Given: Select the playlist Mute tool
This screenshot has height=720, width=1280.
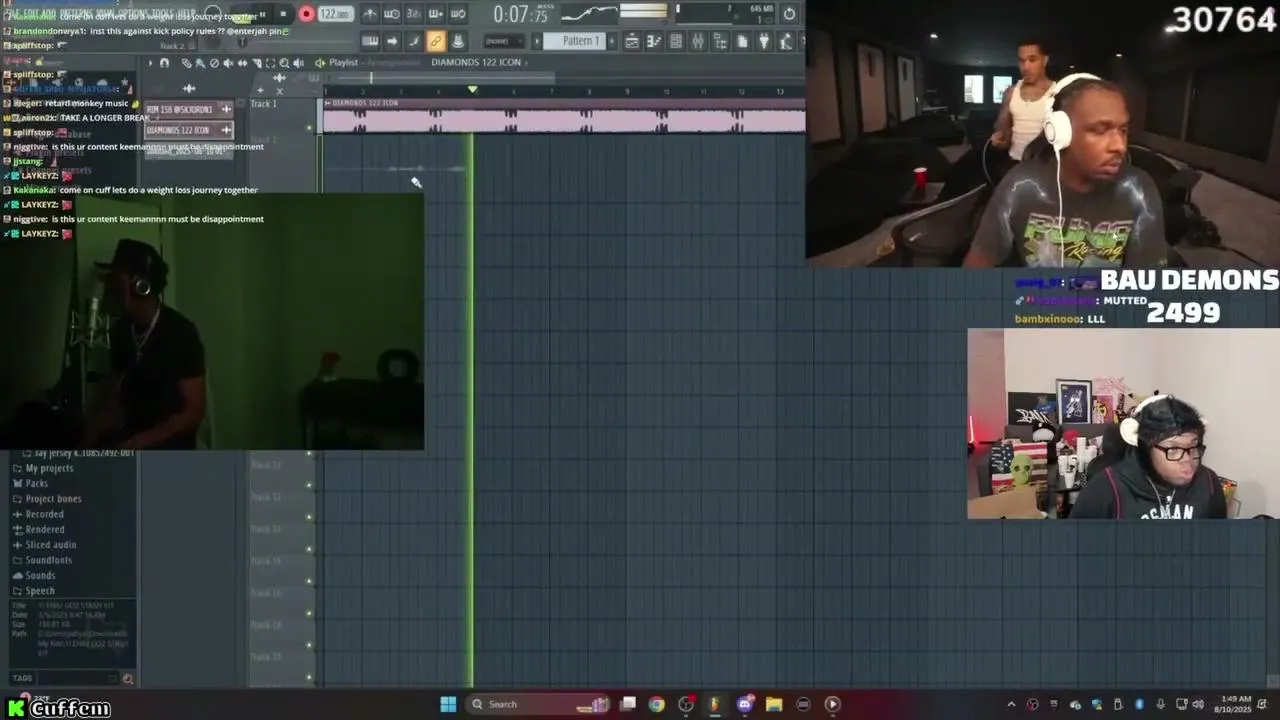Looking at the screenshot, I should (x=228, y=63).
